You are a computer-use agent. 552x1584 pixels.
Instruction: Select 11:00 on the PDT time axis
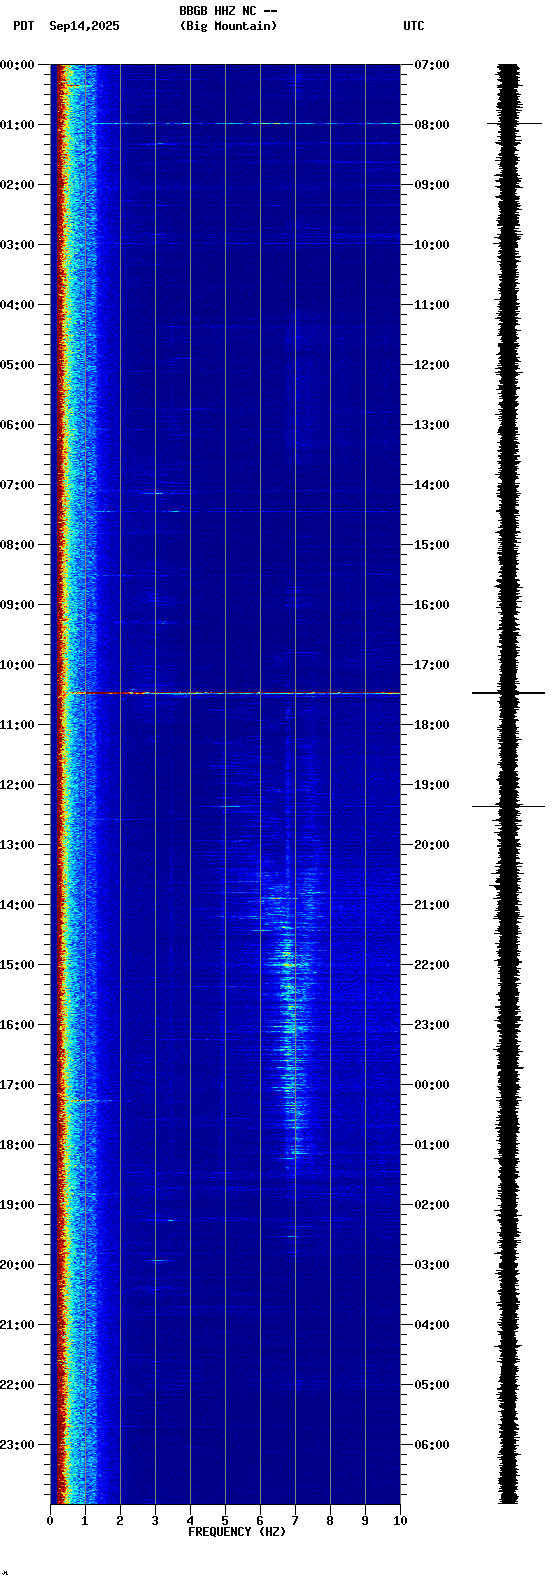point(17,725)
